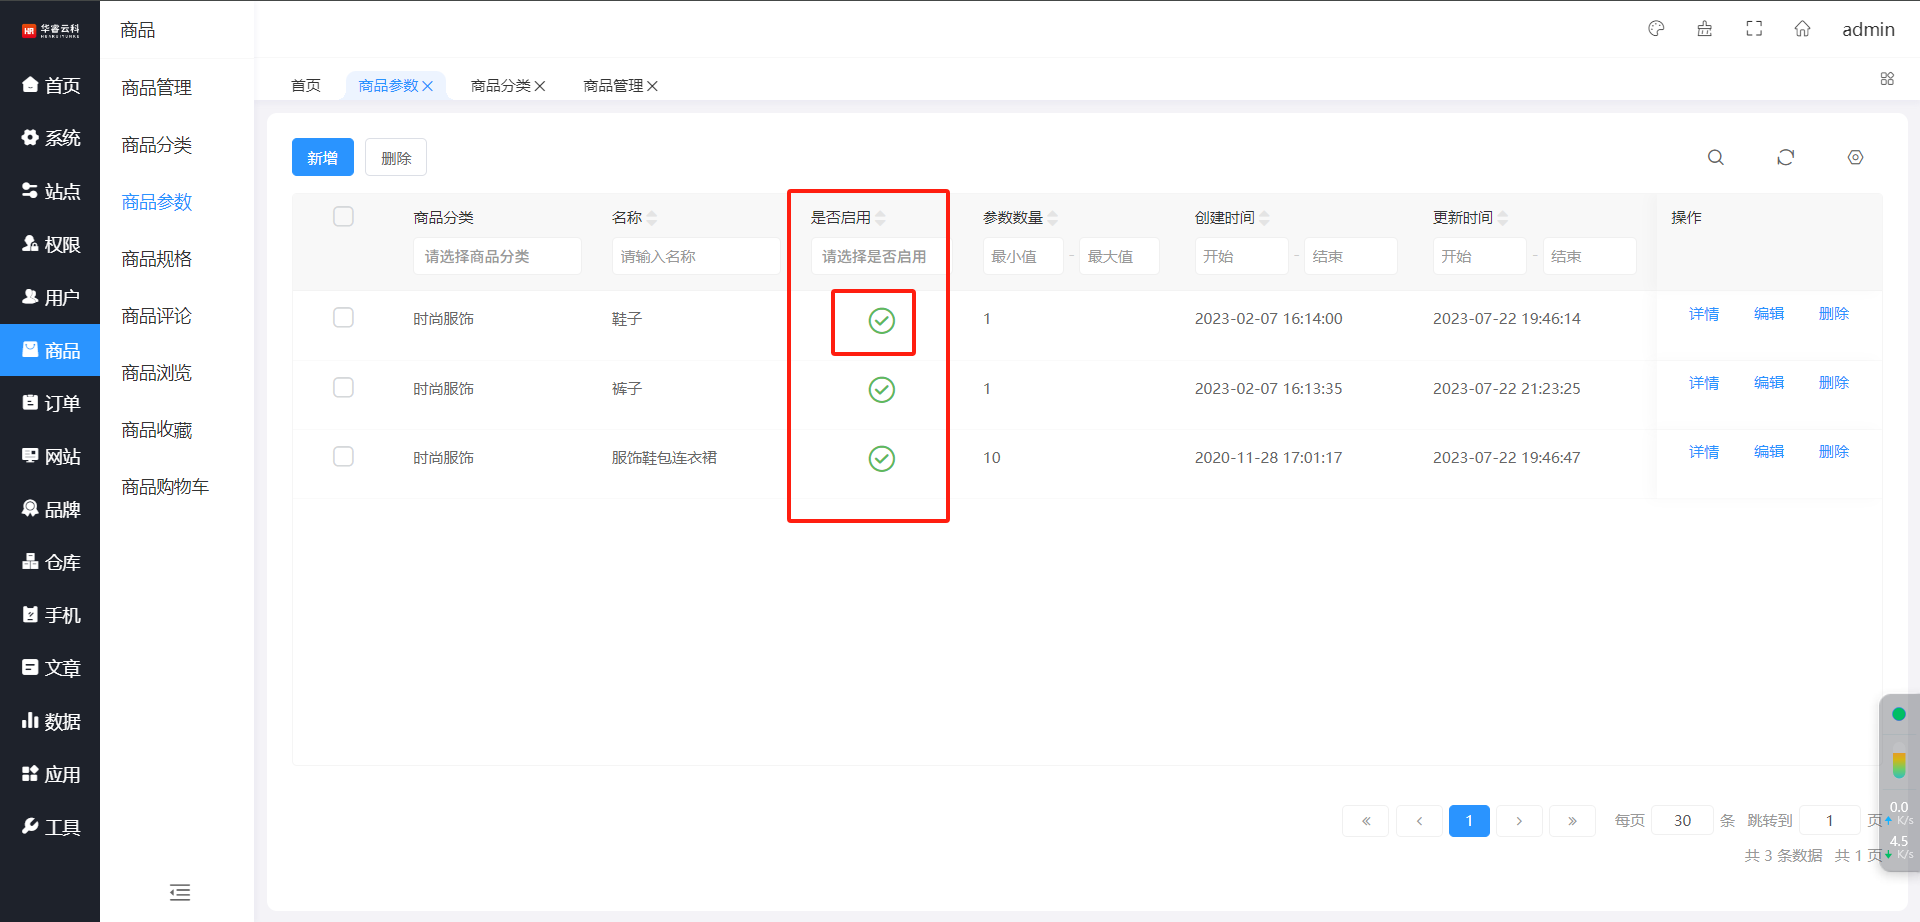1920x922 pixels.
Task: Close the 商品分类 tab
Action: [x=540, y=86]
